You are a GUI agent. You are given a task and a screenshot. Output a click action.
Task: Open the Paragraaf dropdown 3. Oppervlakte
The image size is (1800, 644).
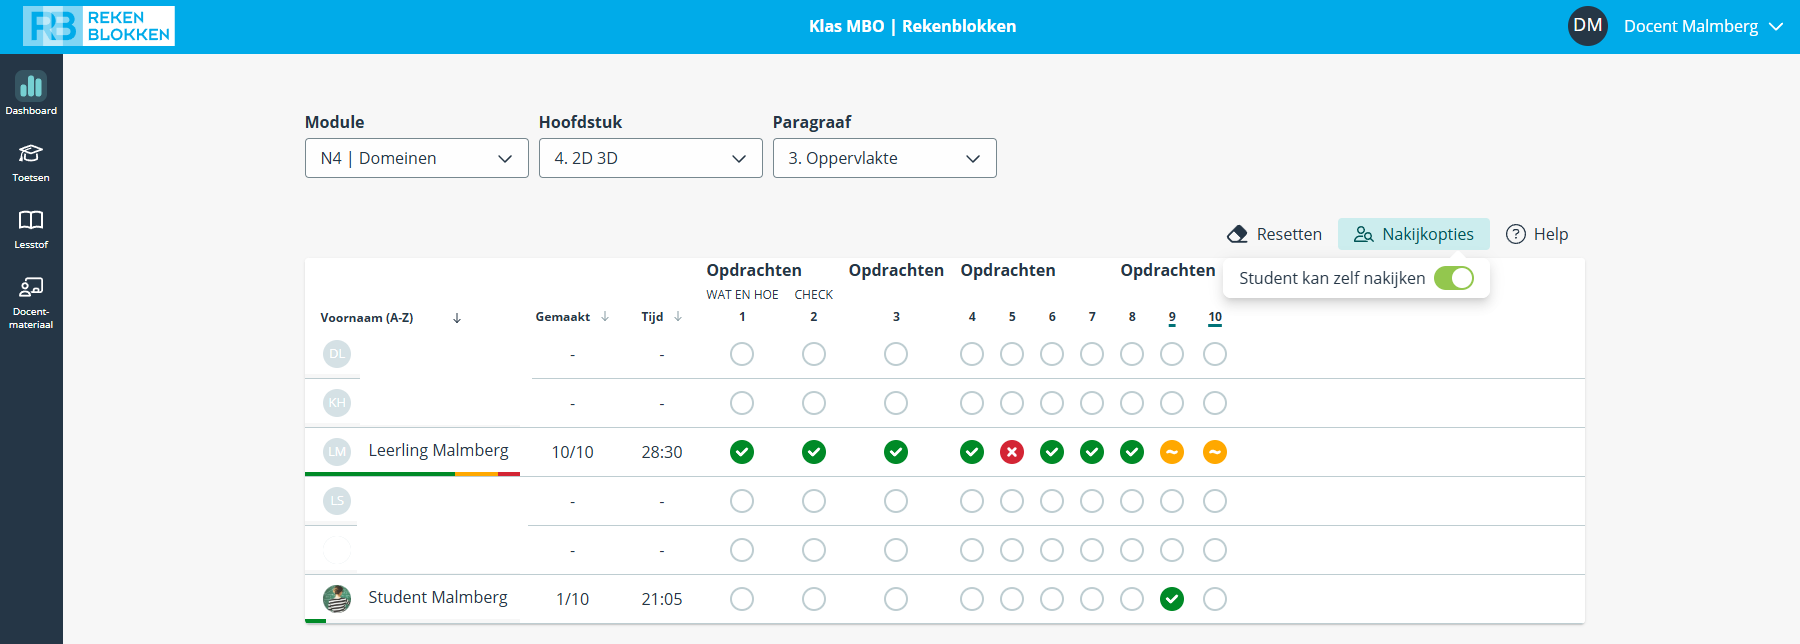[x=885, y=158]
